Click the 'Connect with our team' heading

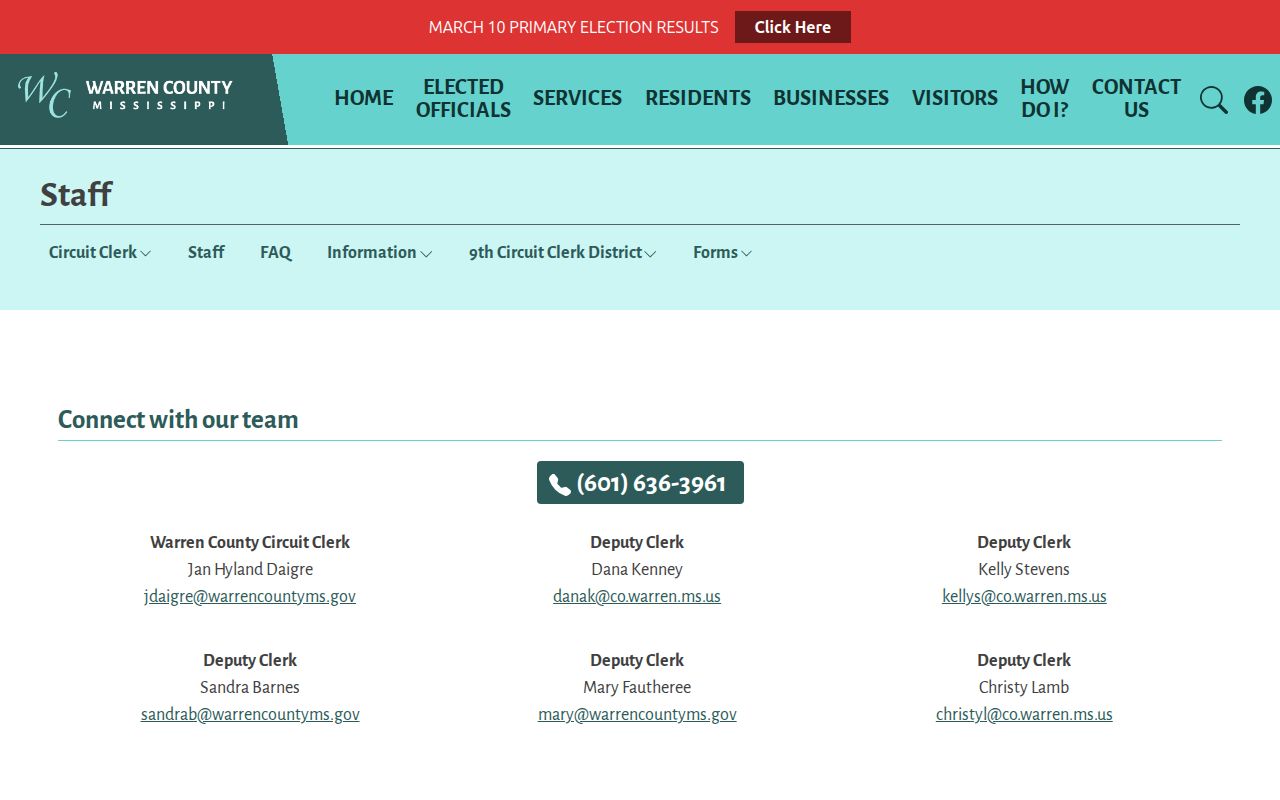[178, 420]
